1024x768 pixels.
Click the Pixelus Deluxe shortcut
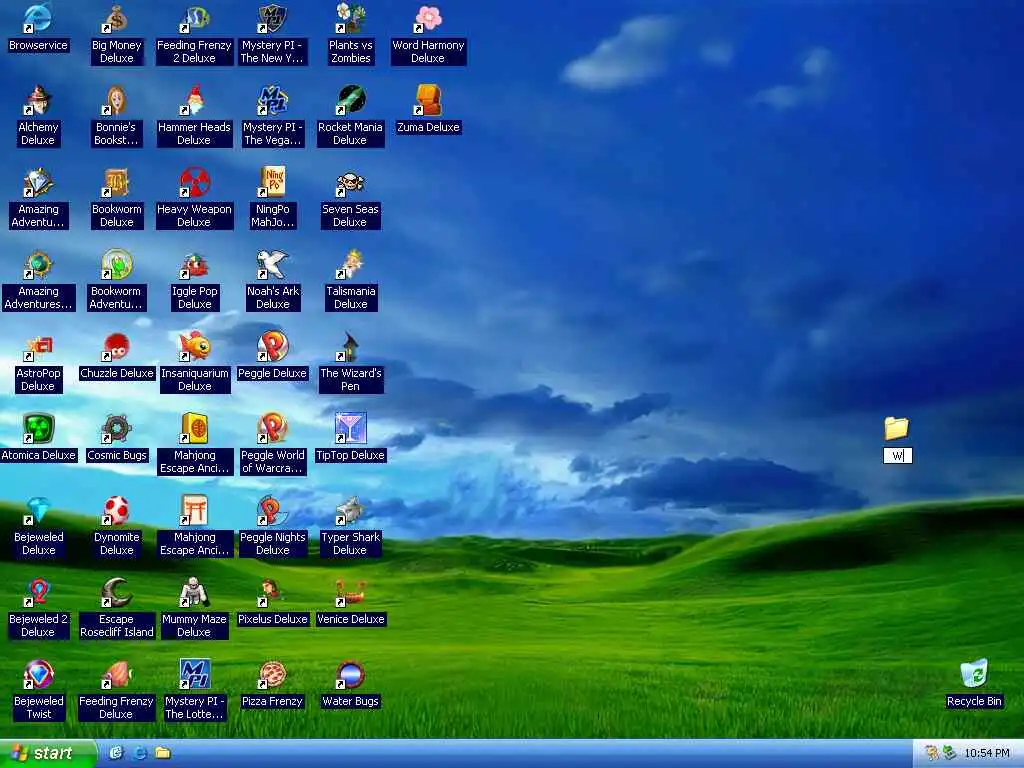[272, 592]
